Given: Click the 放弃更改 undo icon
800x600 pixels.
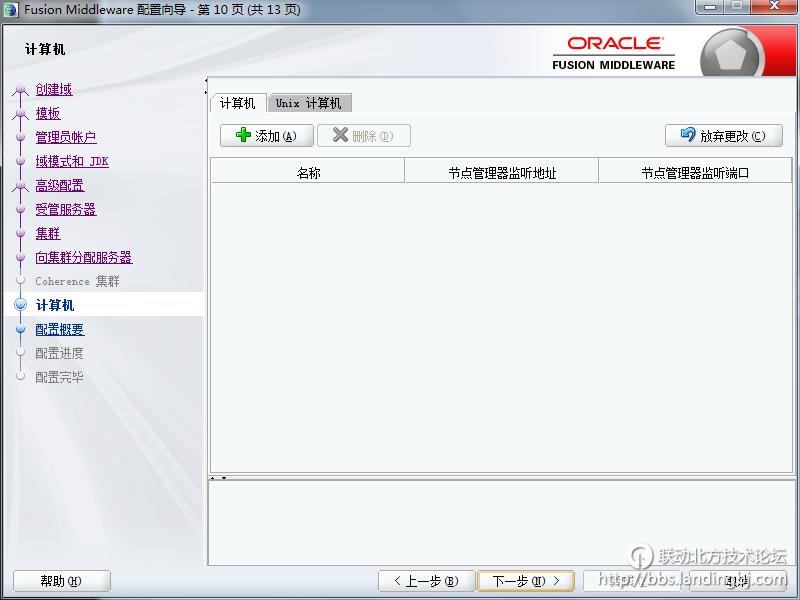Looking at the screenshot, I should pos(687,135).
